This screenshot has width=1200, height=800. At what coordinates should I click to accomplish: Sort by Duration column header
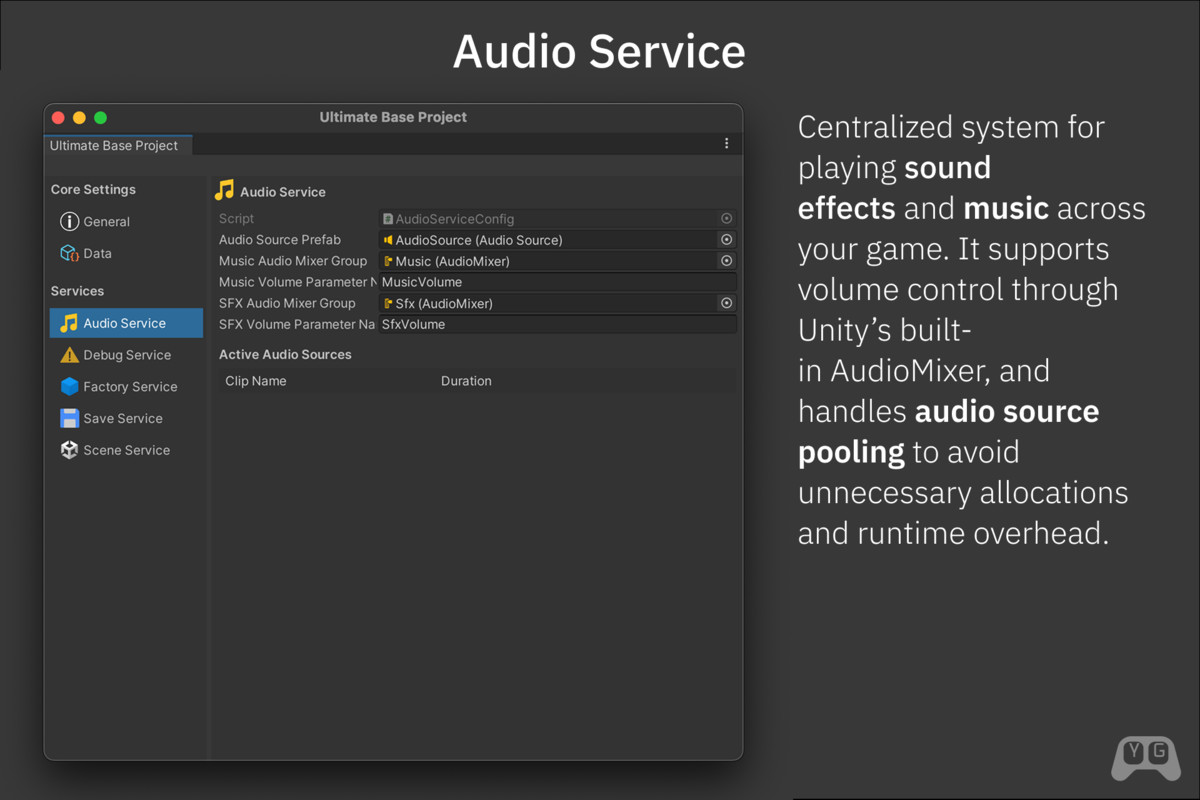click(x=466, y=381)
